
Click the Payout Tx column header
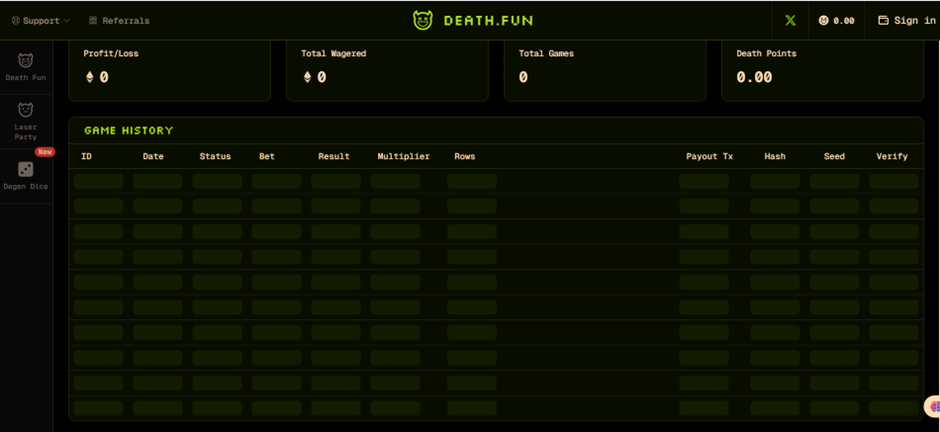[x=710, y=156]
